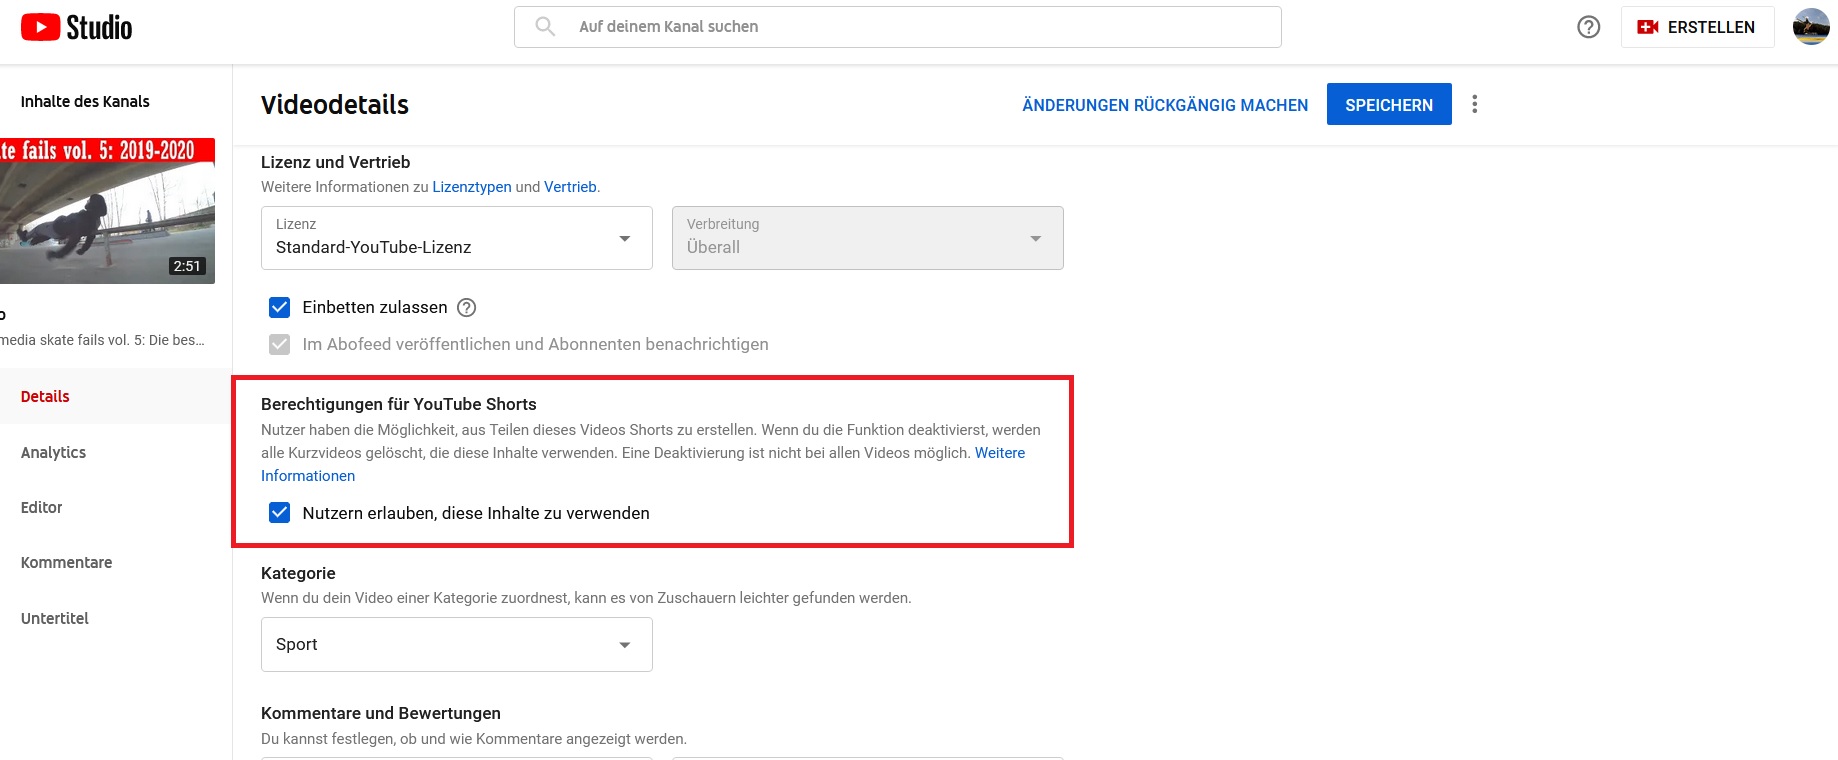
Task: Click the account avatar in the header
Action: 1810,27
